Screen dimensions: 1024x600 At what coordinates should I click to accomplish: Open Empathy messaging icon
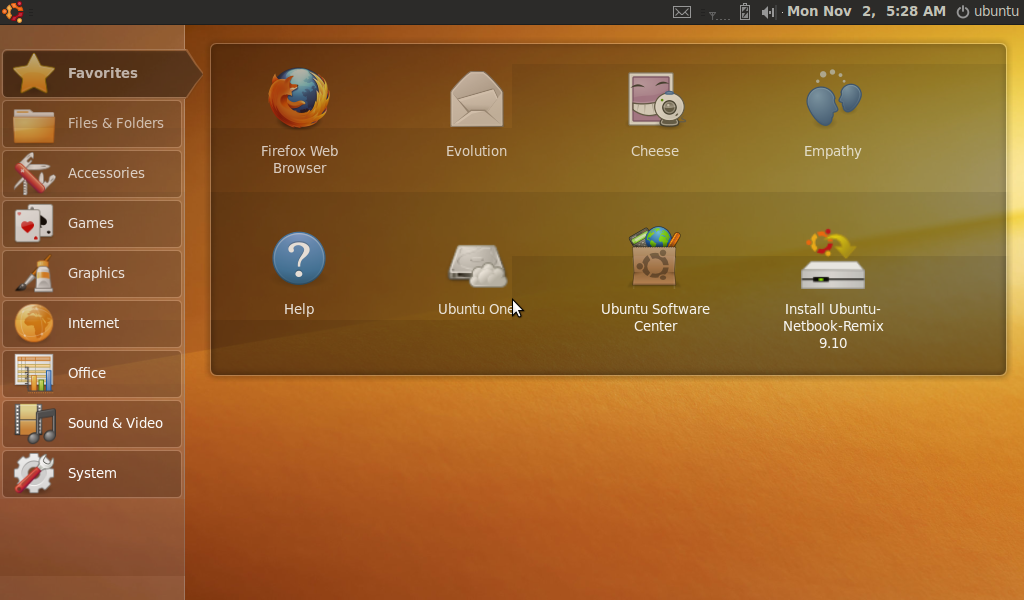click(x=833, y=98)
